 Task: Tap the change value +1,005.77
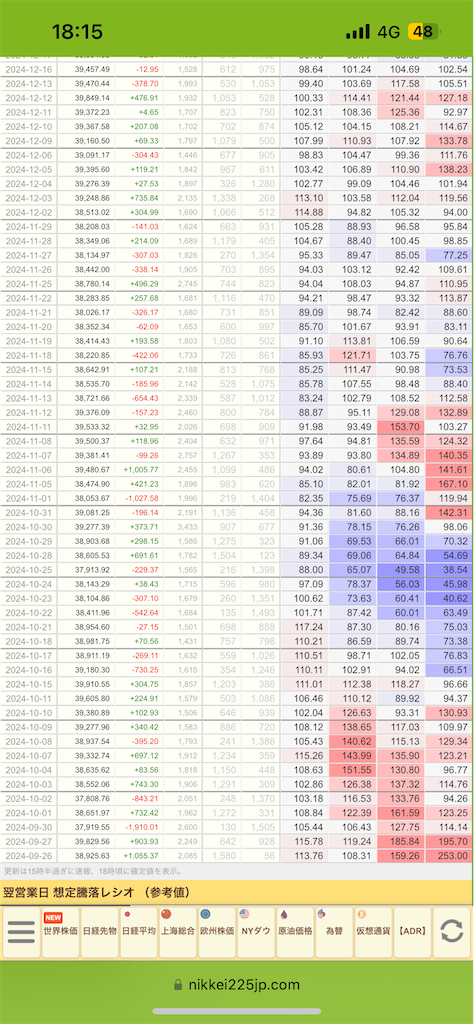coord(142,470)
